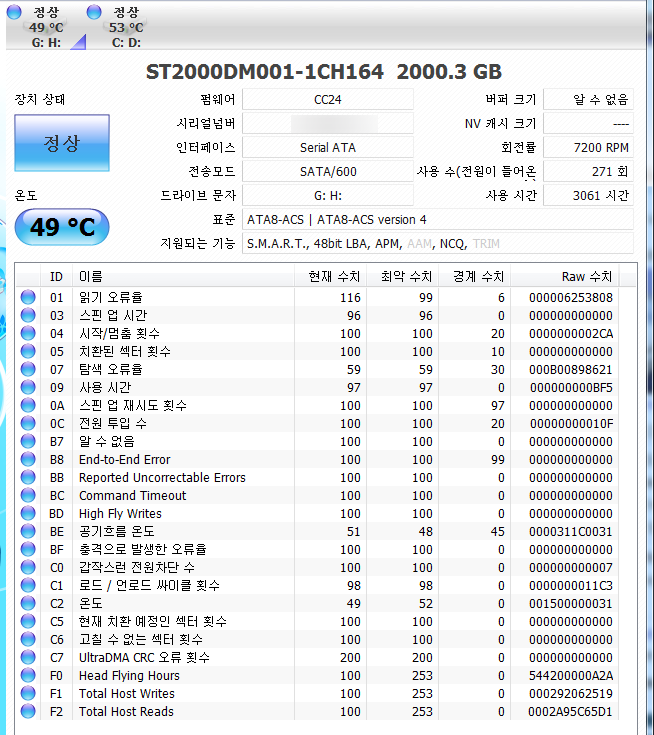Click the 현재 수치 column header

coord(331,277)
